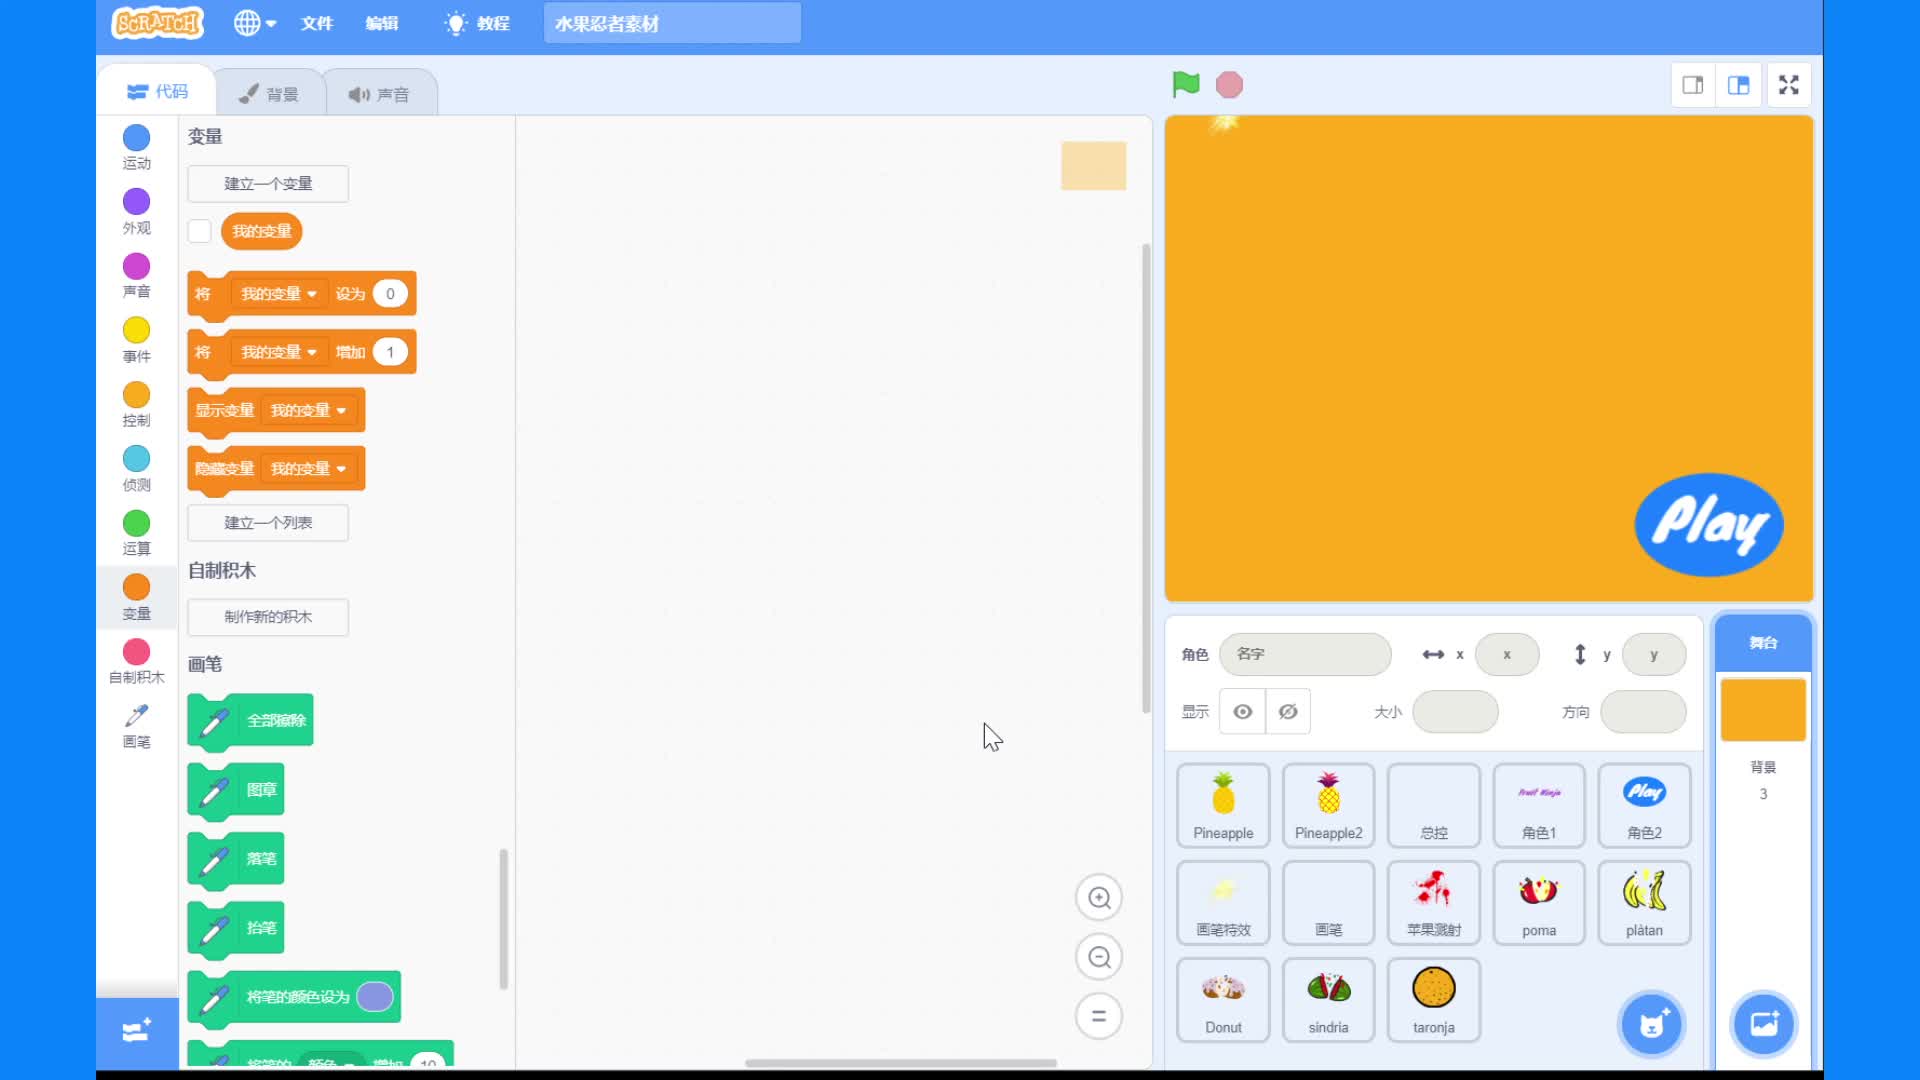Click the value 0 in 设为 block

coord(390,293)
